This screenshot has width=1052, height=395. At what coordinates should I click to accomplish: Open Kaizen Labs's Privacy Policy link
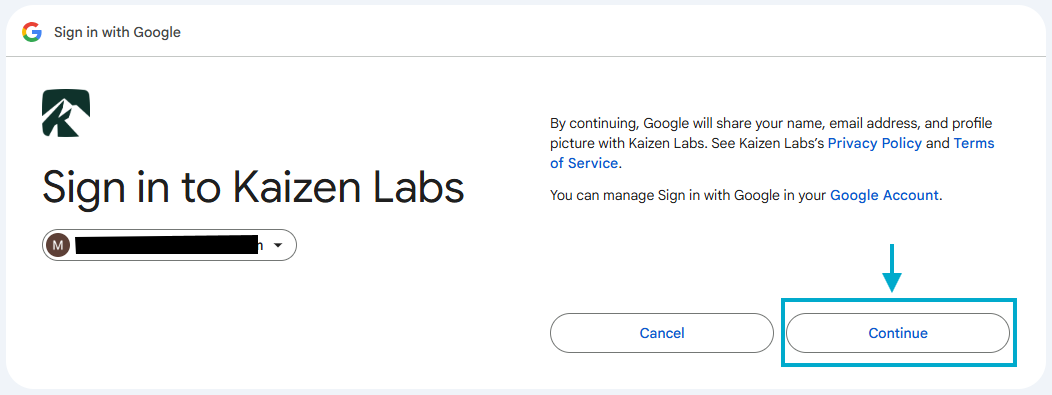tap(875, 143)
